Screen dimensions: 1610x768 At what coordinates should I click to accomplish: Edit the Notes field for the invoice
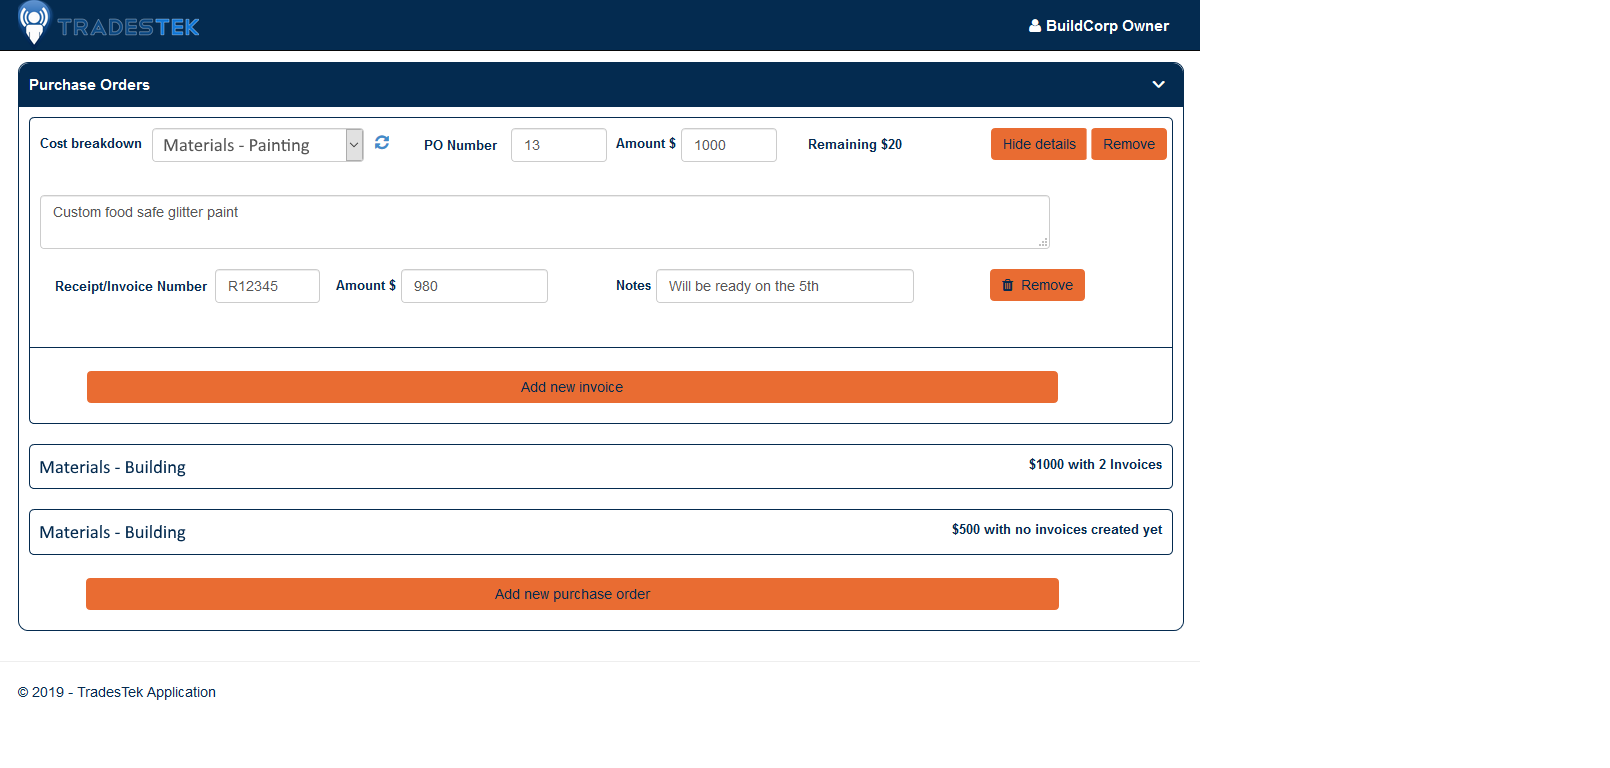(784, 286)
